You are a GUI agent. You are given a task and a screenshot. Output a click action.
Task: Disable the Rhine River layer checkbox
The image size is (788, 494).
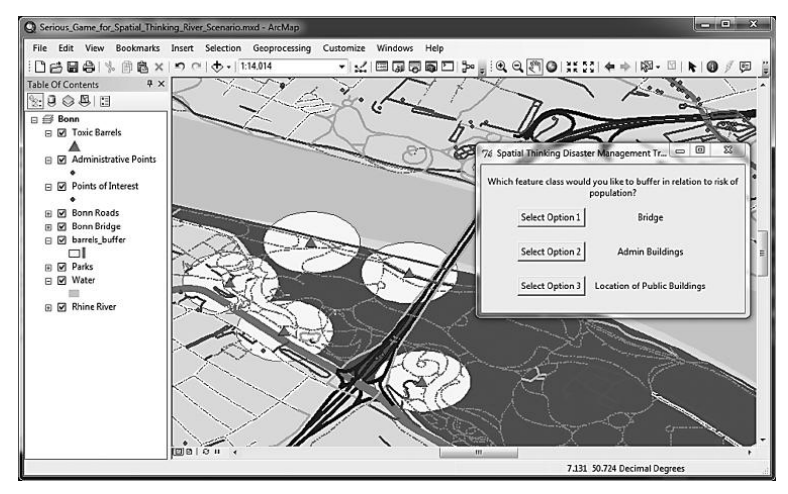tap(62, 307)
